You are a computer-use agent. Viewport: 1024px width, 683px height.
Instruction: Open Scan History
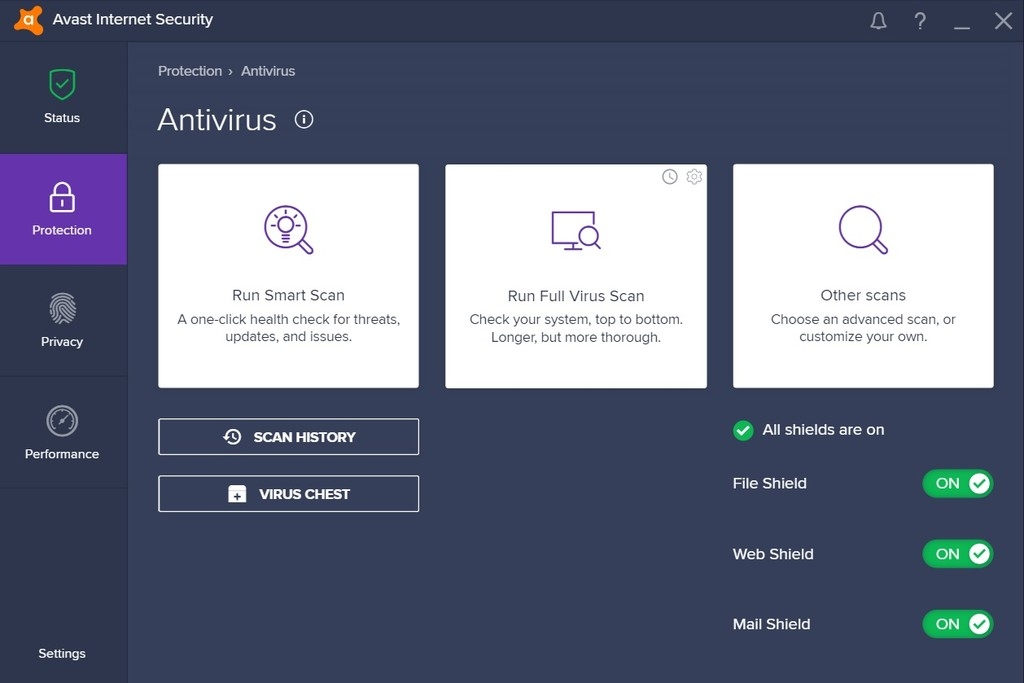[288, 436]
